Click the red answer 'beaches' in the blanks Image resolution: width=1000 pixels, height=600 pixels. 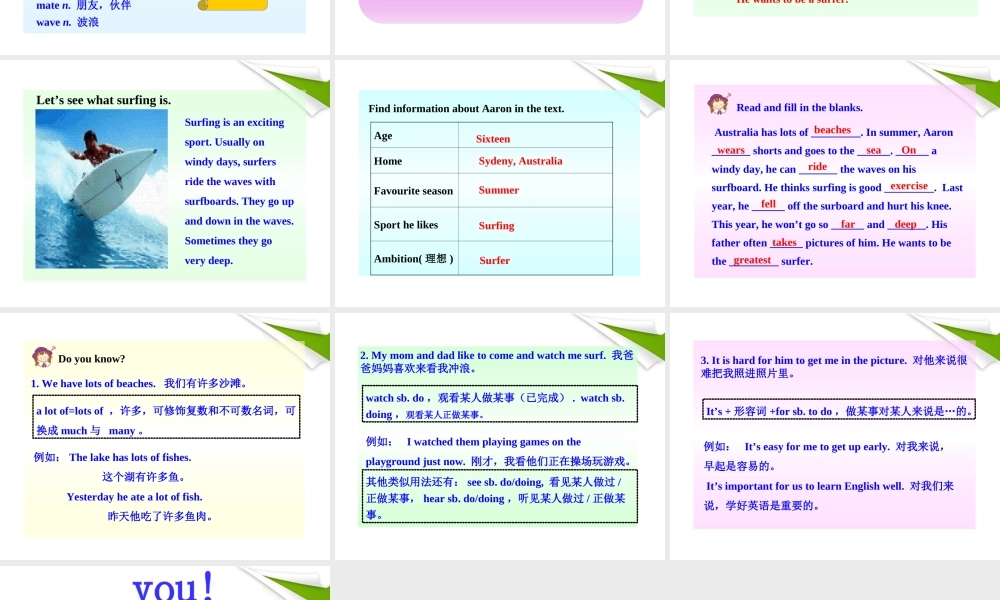832,129
